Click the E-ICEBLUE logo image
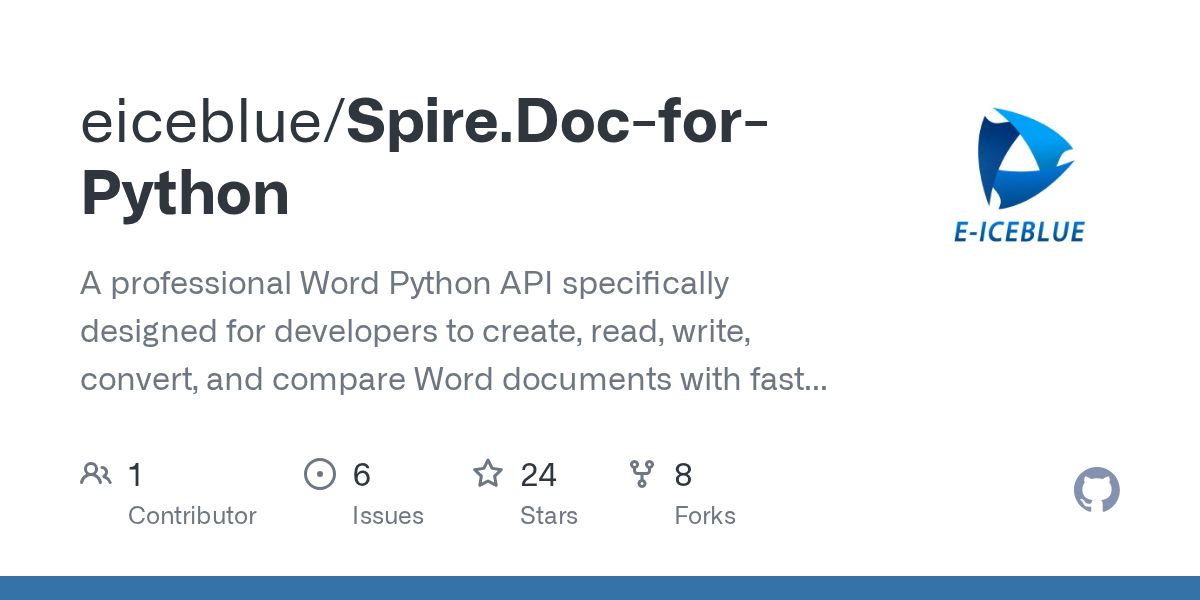 coord(1020,175)
